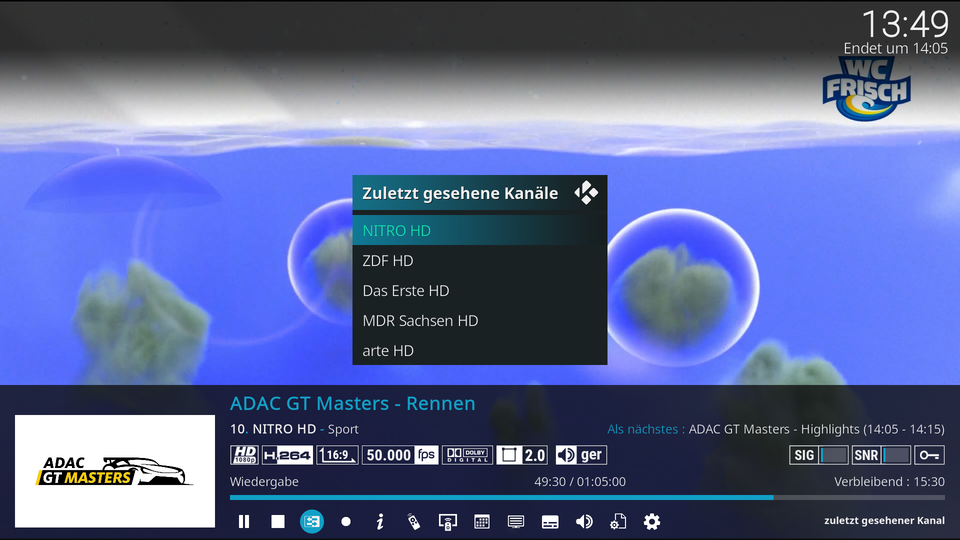Stop playback with the square stop button
960x540 pixels.
278,522
